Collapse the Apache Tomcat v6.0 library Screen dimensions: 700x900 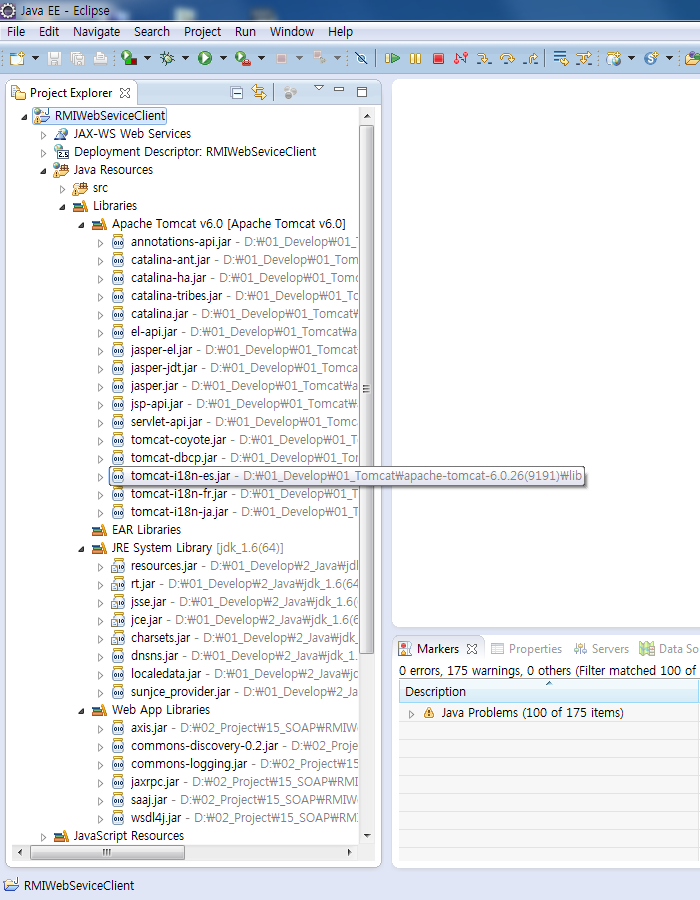81,224
